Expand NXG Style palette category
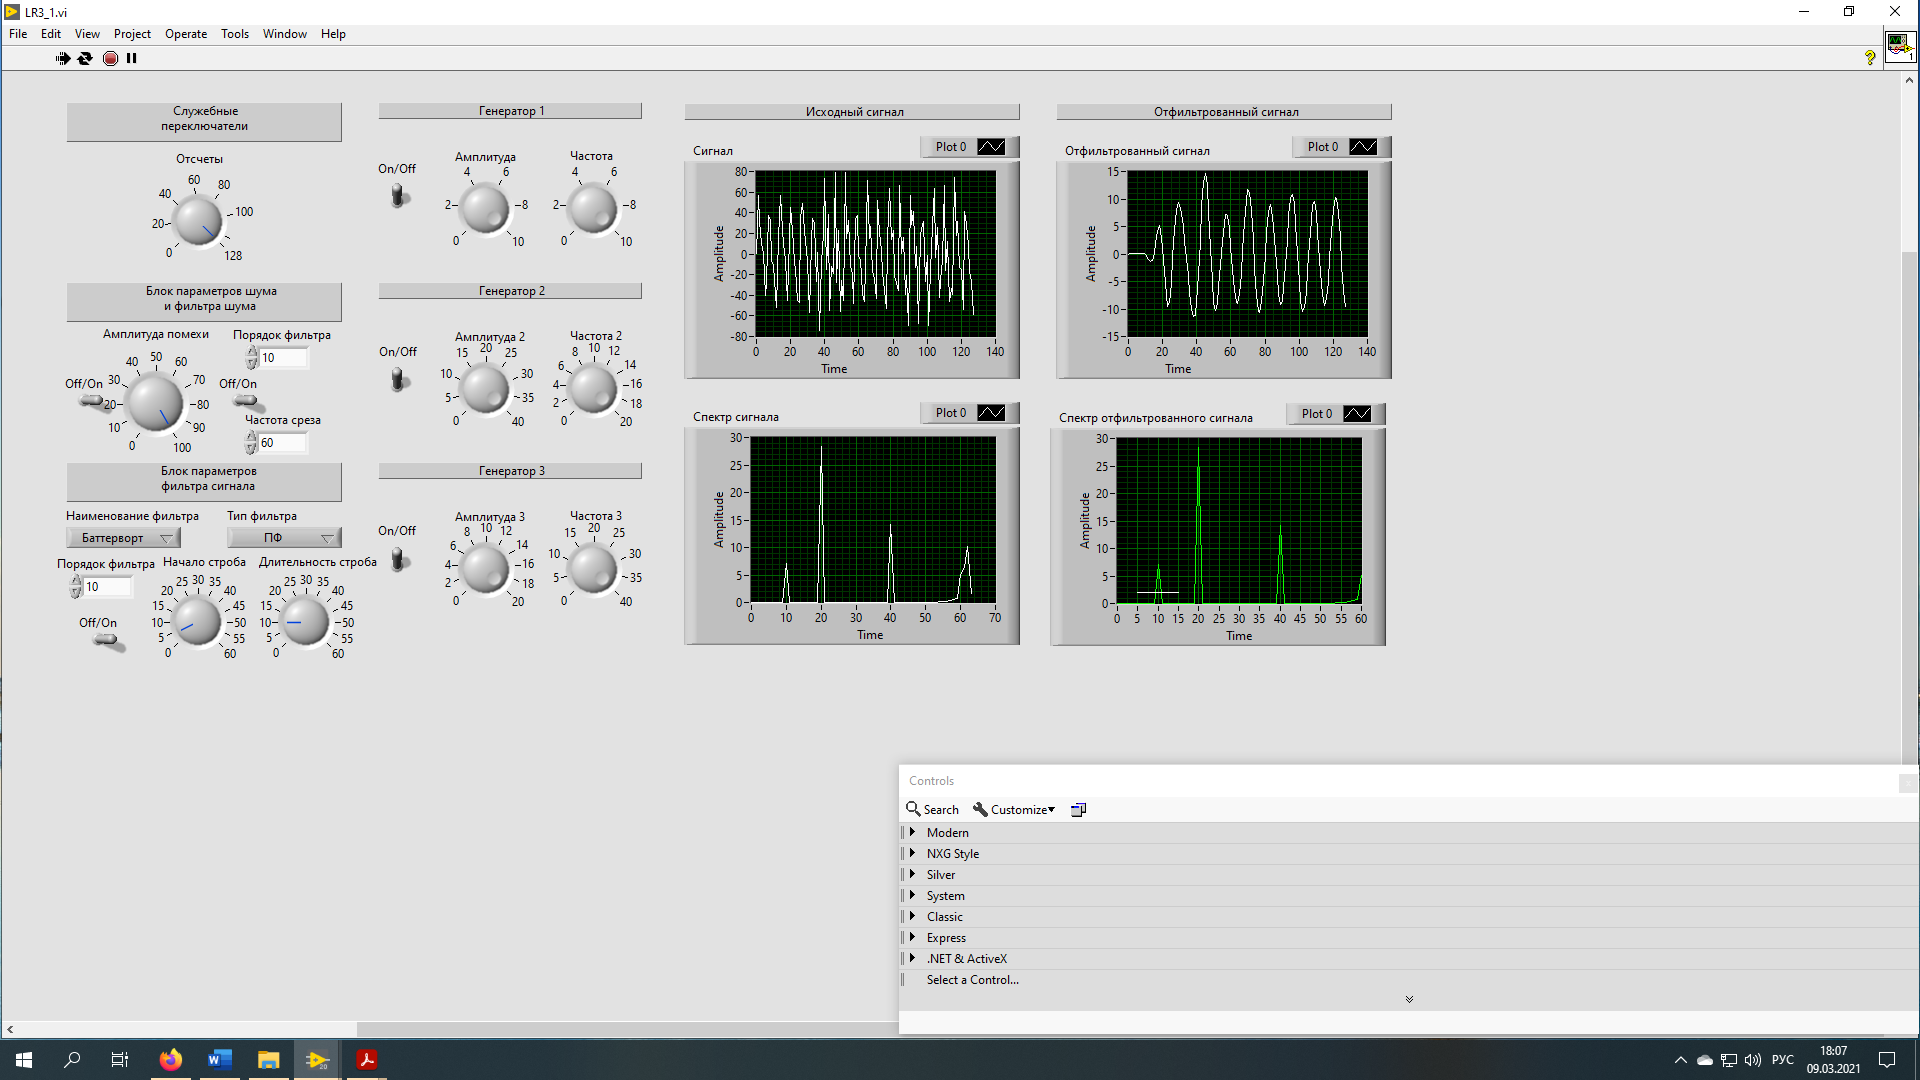The height and width of the screenshot is (1080, 1920). 912,853
